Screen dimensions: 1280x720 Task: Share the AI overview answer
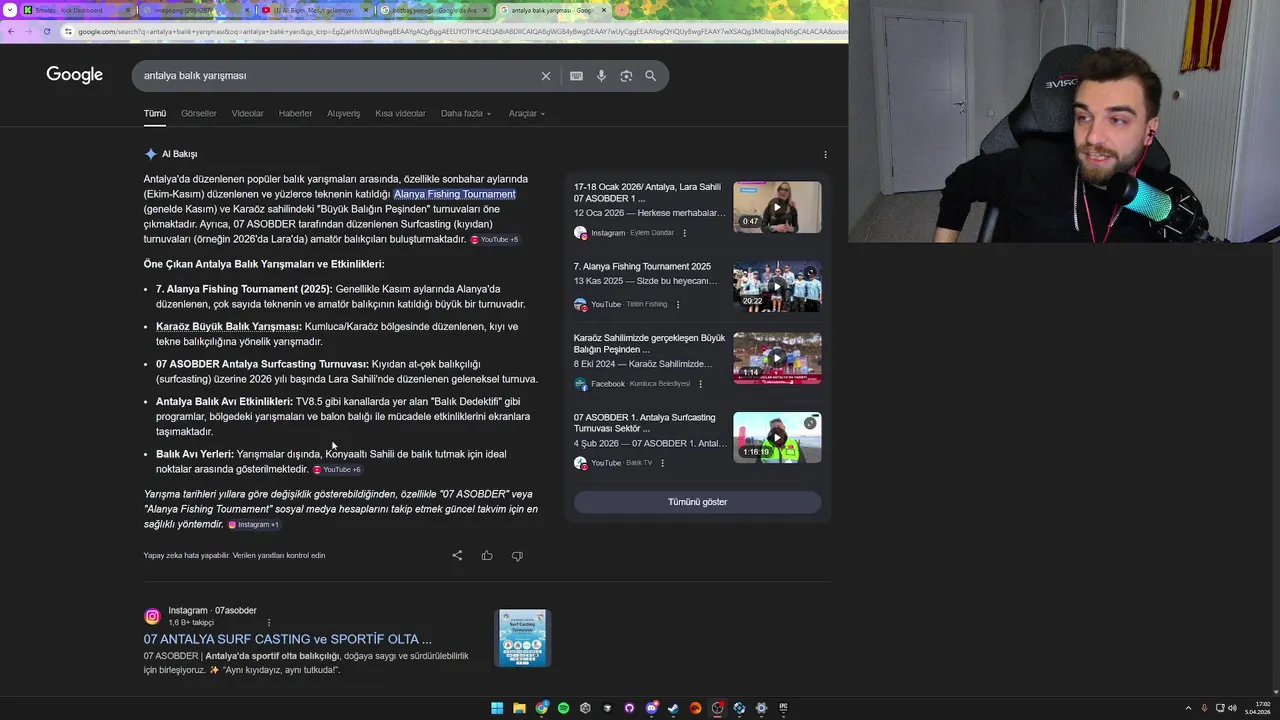(x=457, y=555)
